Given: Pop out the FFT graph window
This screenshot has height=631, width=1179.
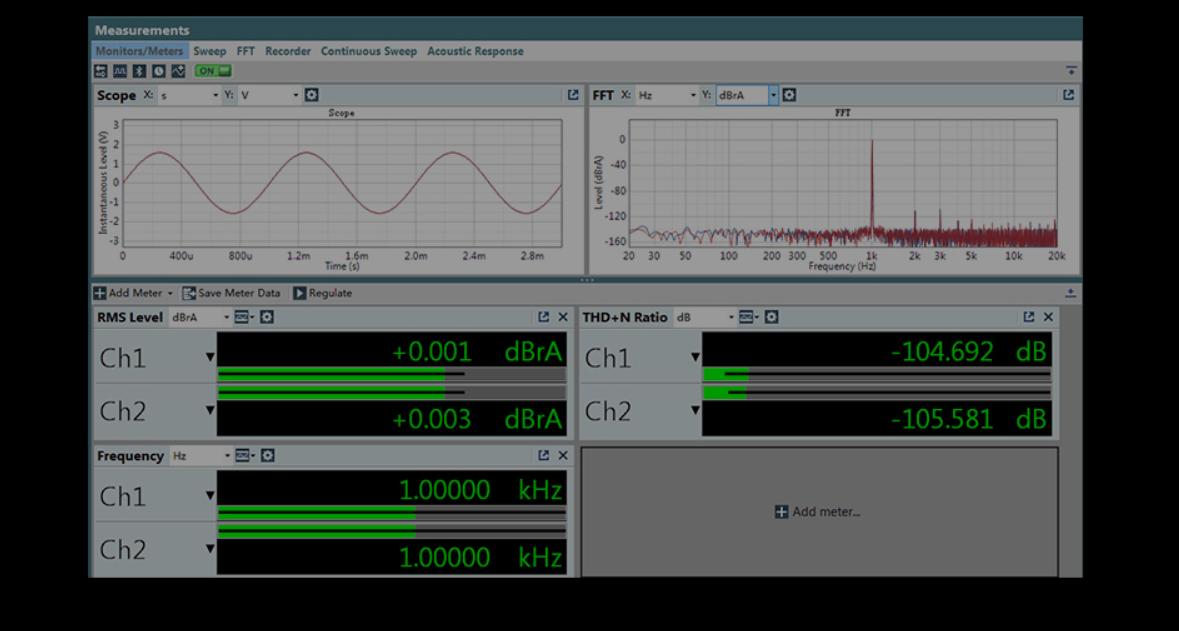Looking at the screenshot, I should (1068, 95).
